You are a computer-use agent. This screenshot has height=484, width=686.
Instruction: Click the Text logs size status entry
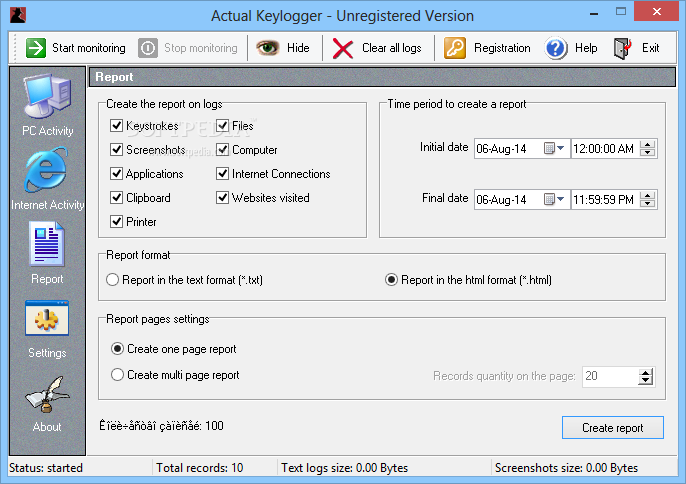click(x=344, y=468)
